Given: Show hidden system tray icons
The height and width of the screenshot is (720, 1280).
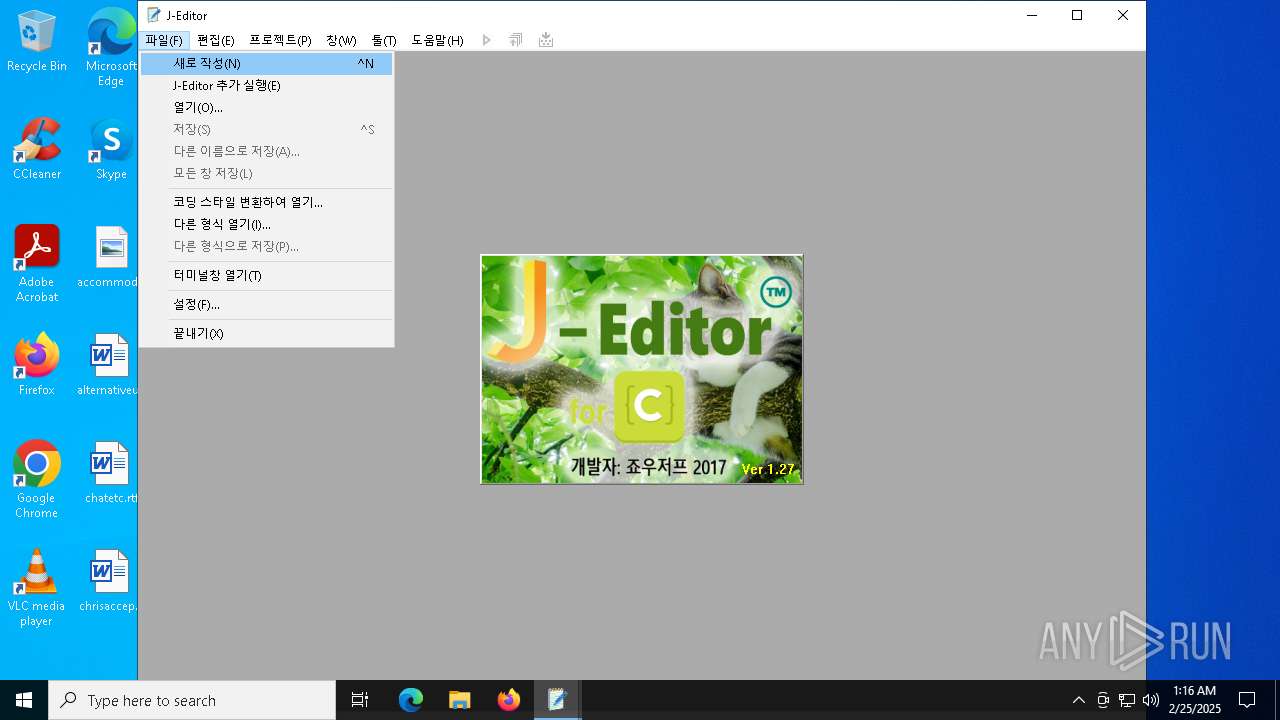Looking at the screenshot, I should tap(1078, 700).
